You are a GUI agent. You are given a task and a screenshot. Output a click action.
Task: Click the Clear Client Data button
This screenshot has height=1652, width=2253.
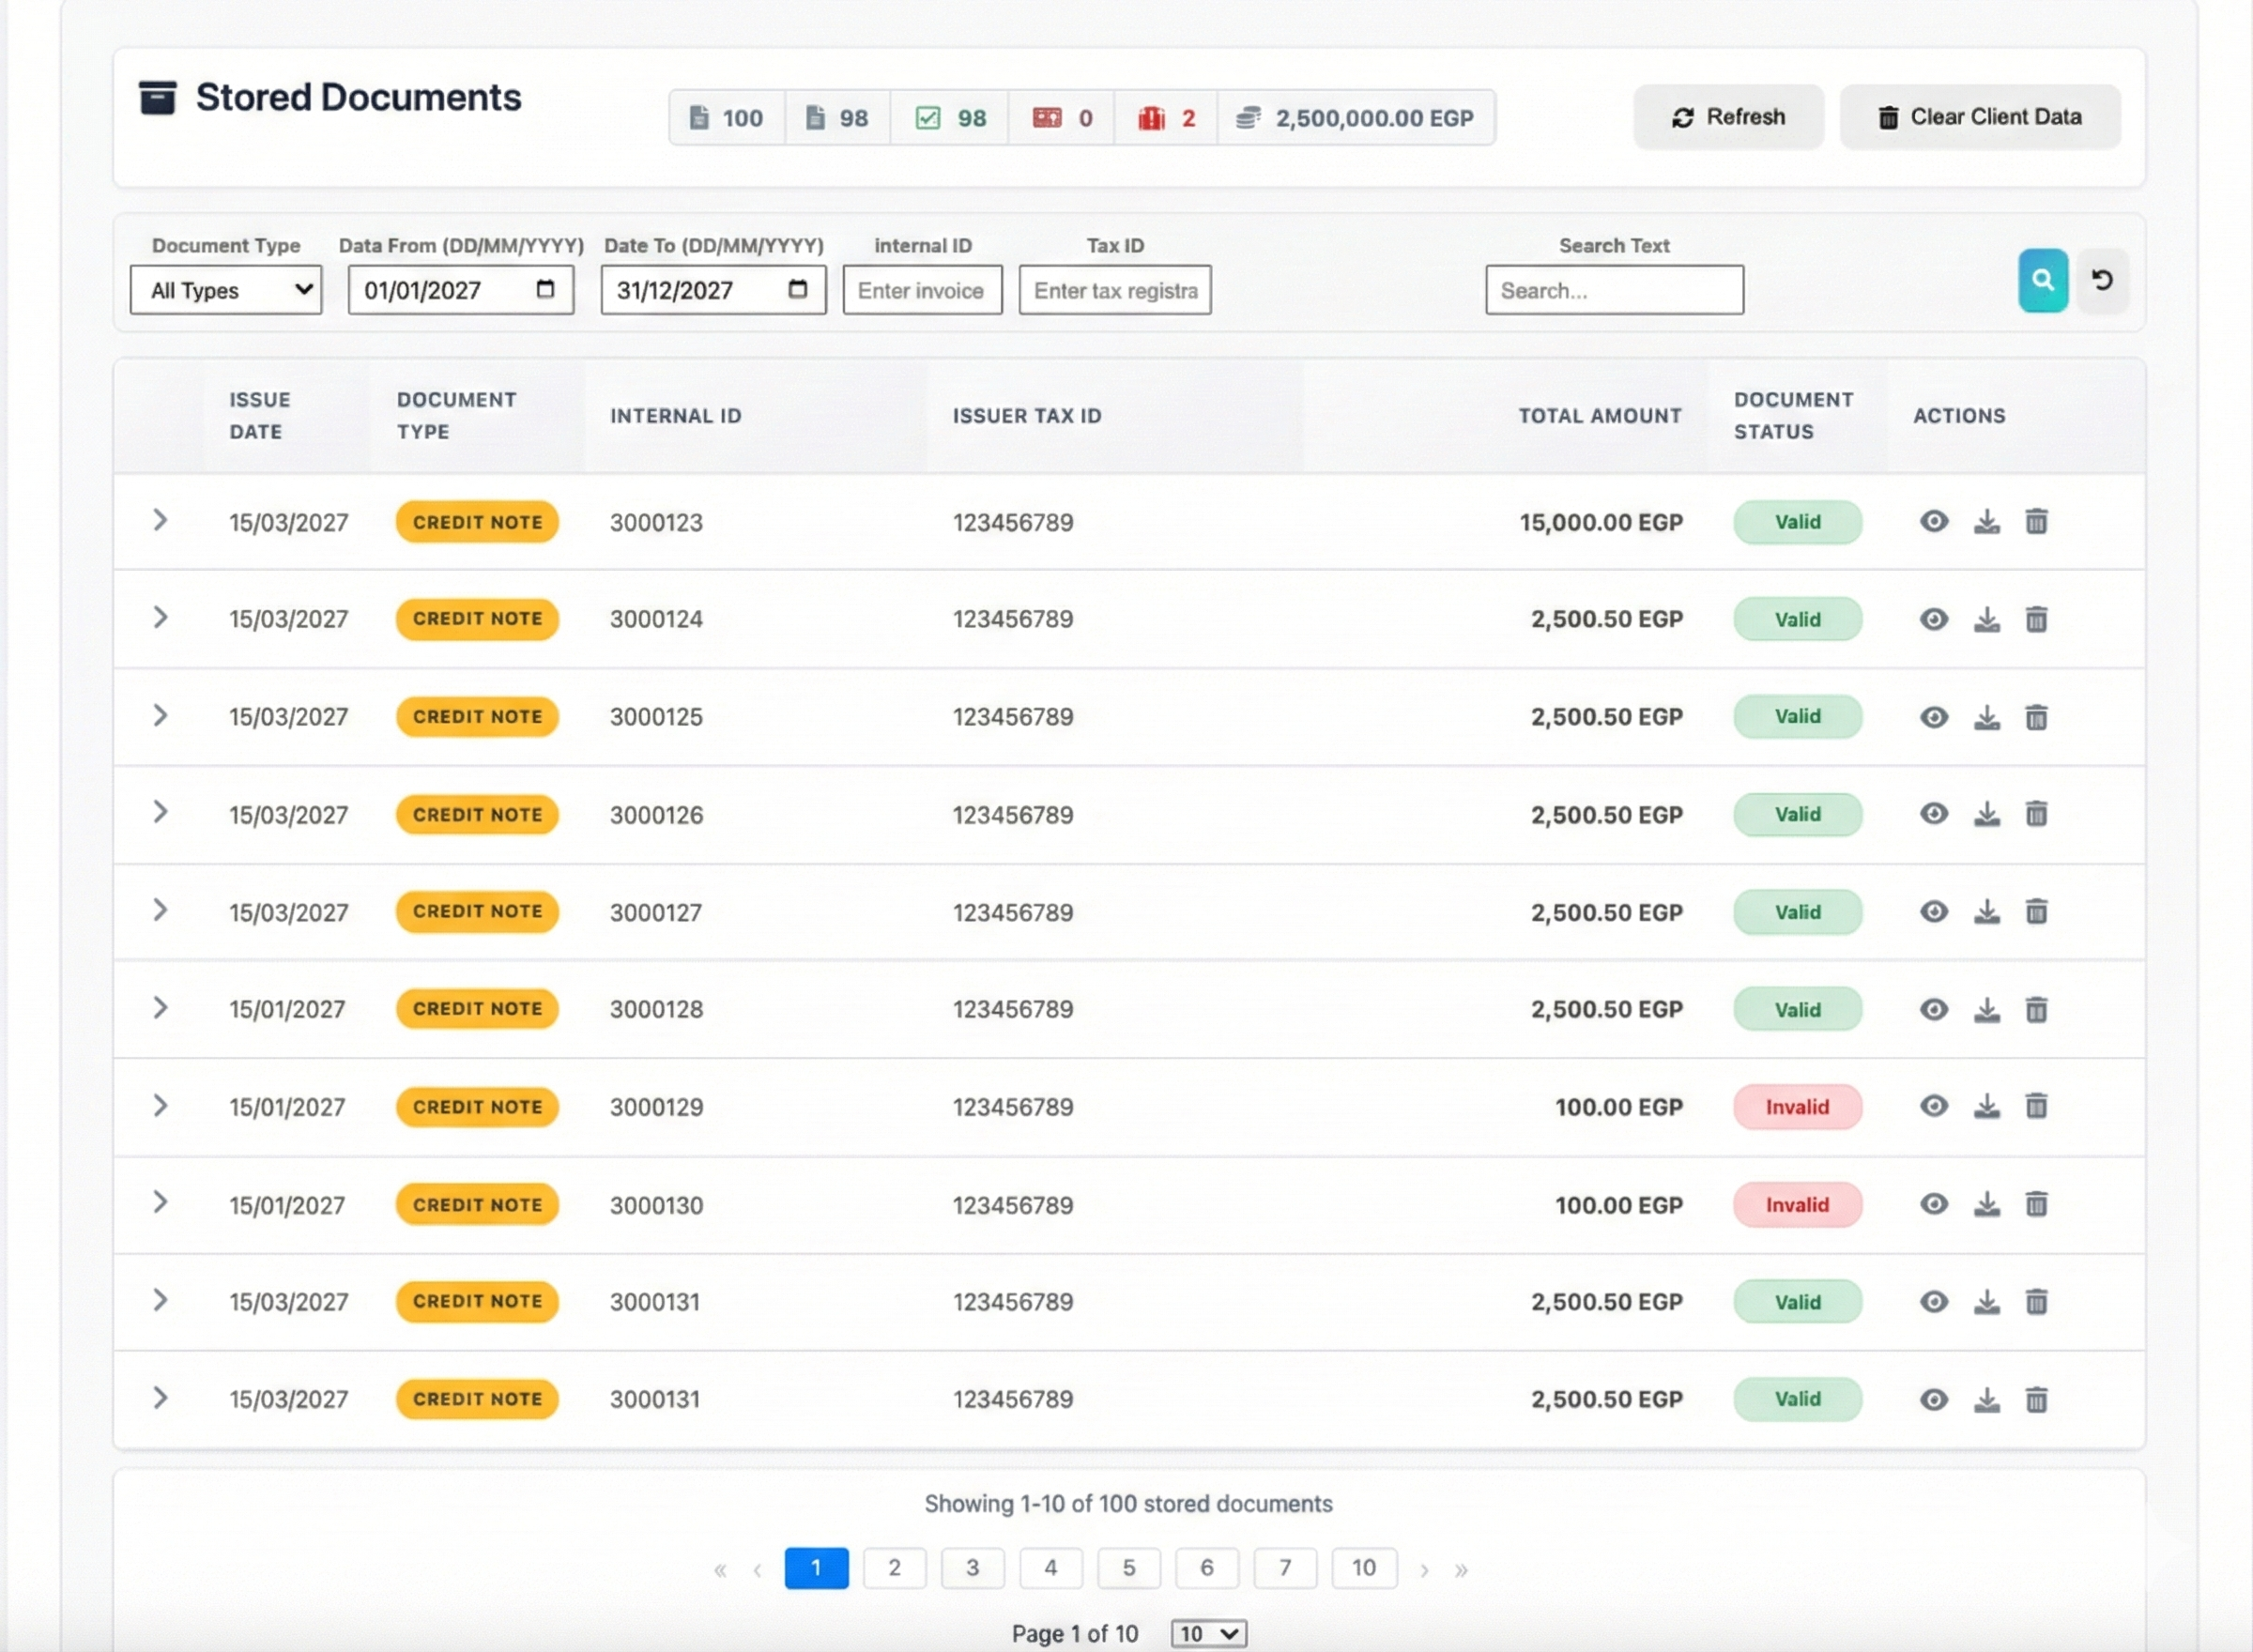pos(1980,116)
